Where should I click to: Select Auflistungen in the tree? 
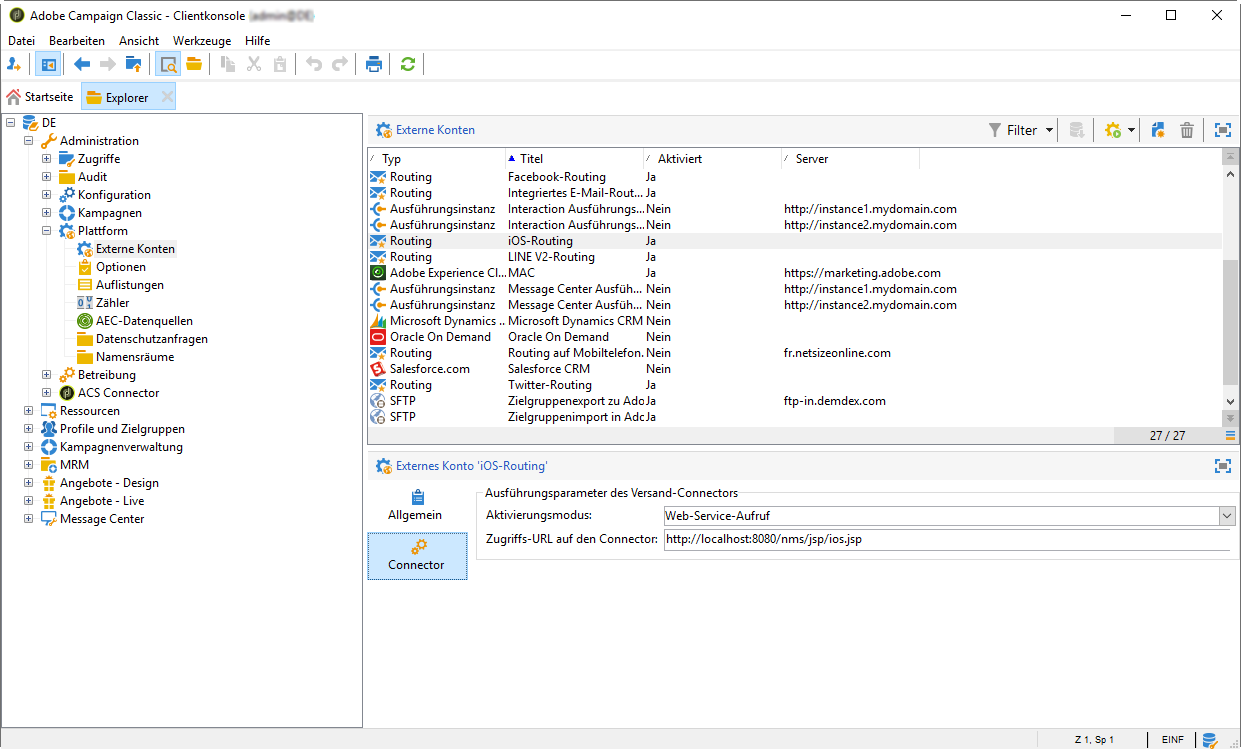pyautogui.click(x=130, y=285)
